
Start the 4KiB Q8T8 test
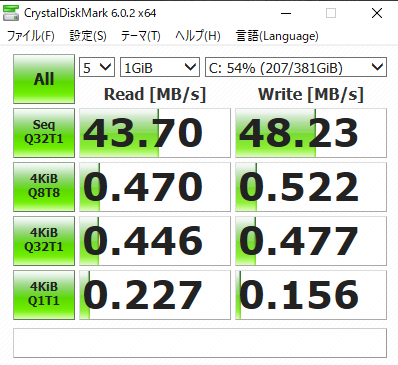(x=44, y=187)
